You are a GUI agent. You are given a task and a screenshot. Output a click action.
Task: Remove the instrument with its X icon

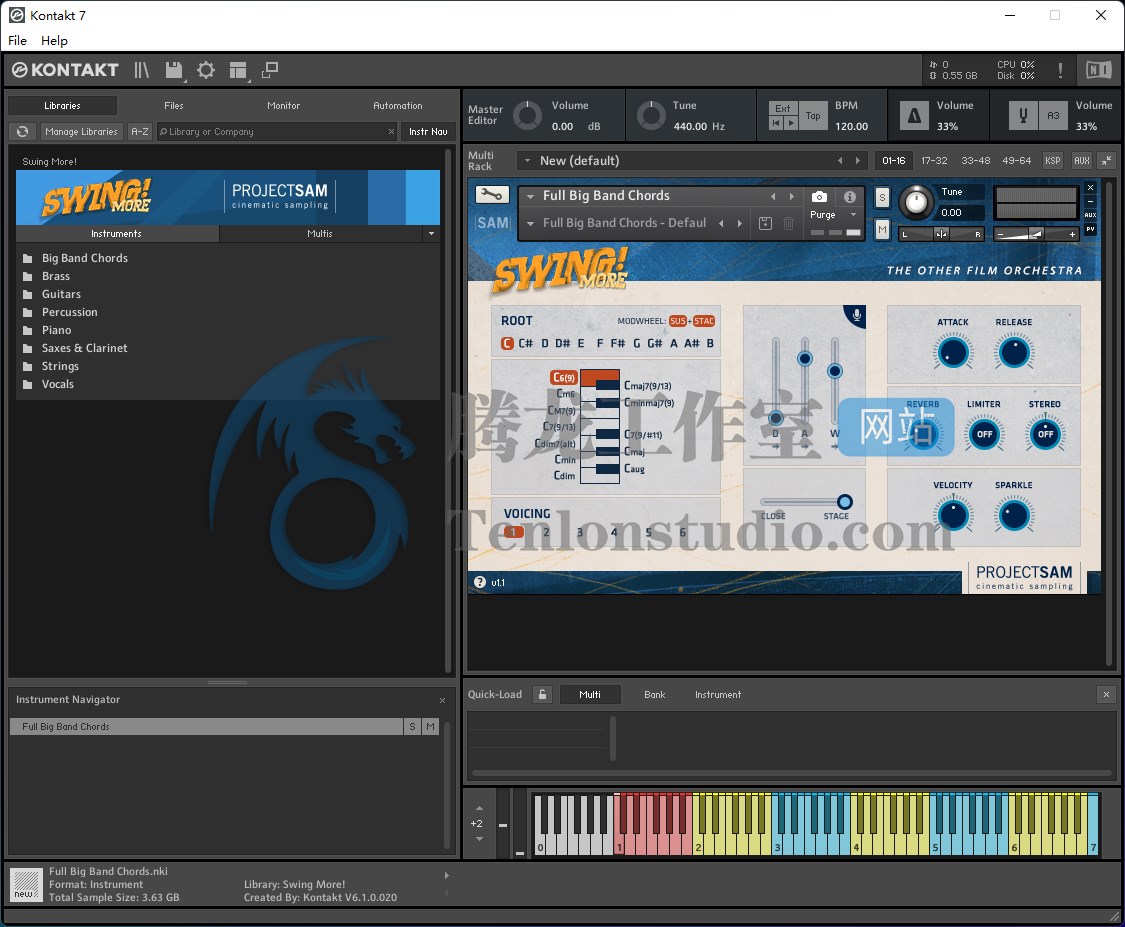(1091, 188)
